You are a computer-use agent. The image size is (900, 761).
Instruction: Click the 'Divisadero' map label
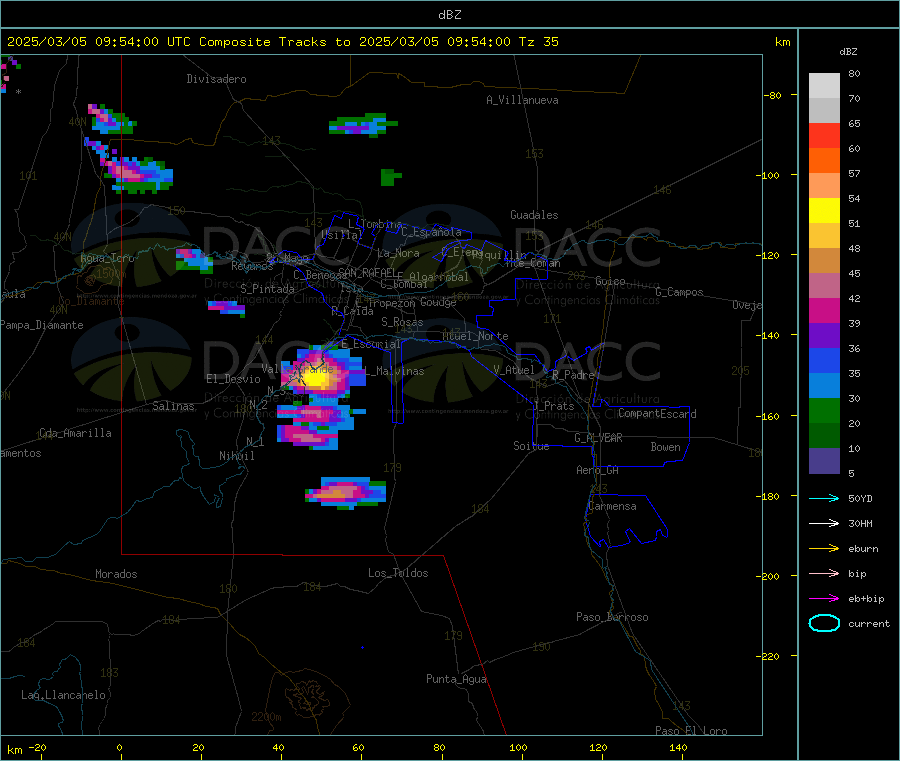216,79
